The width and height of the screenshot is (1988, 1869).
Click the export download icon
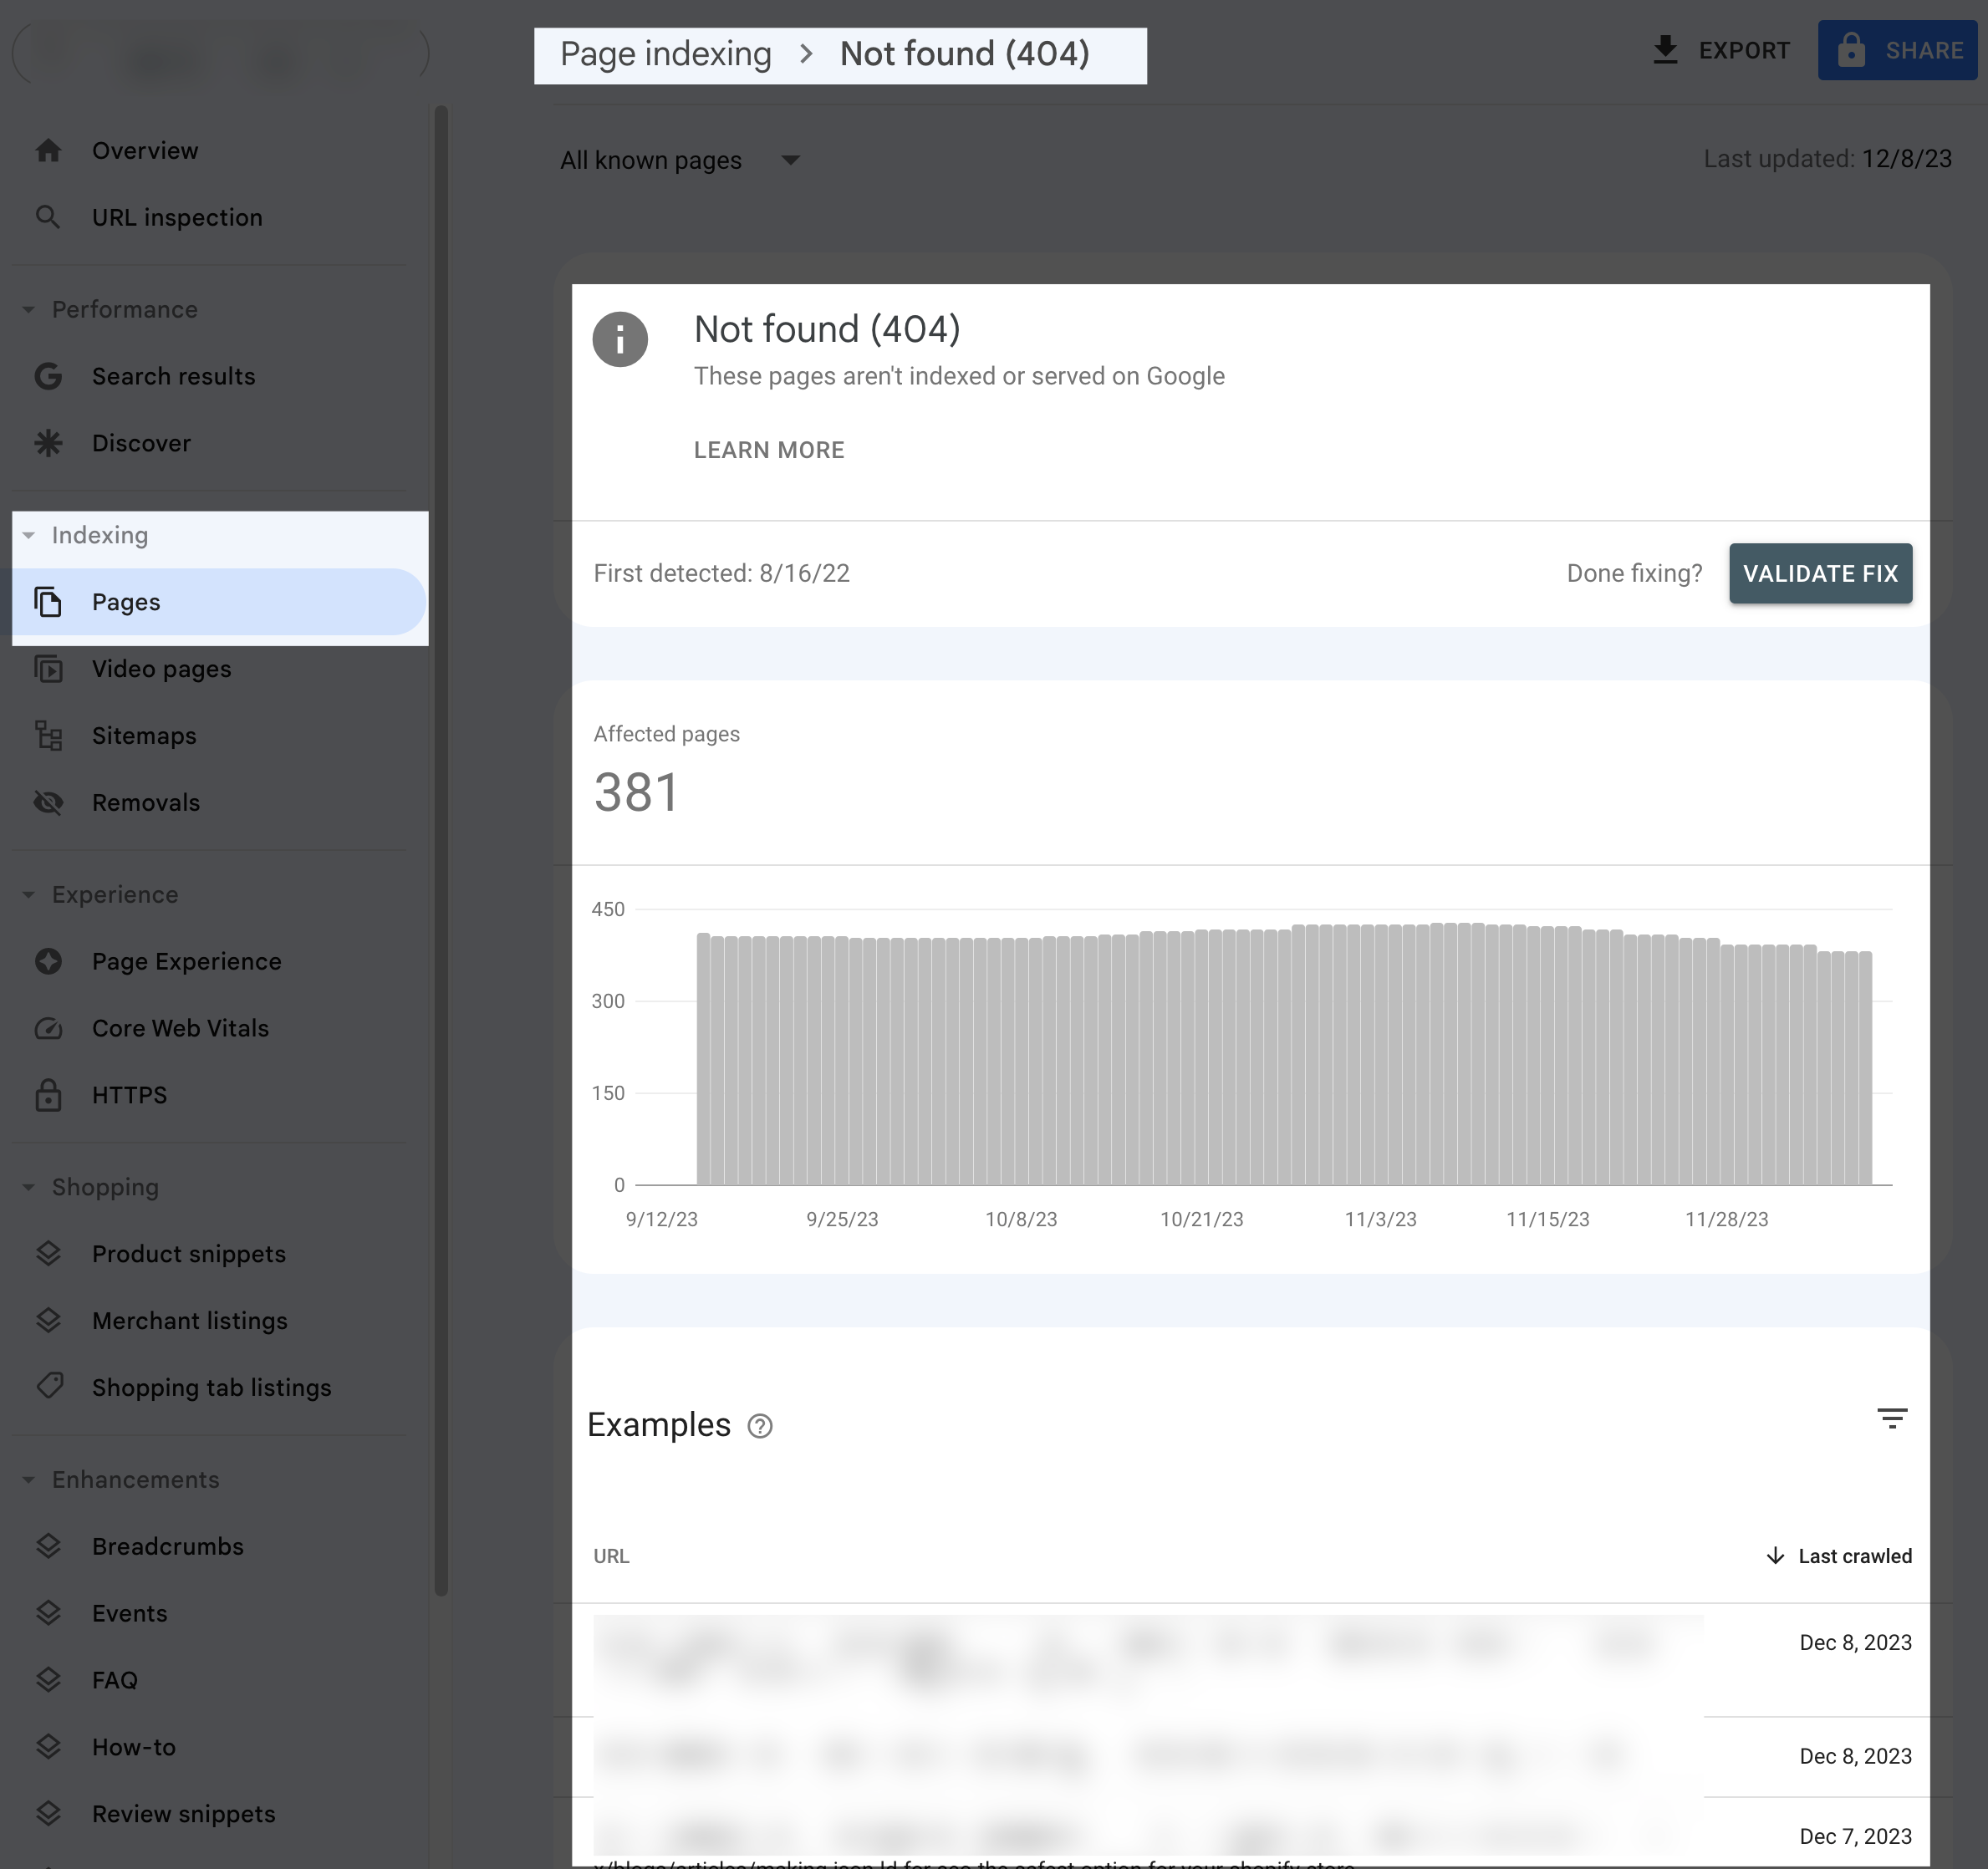[1663, 49]
